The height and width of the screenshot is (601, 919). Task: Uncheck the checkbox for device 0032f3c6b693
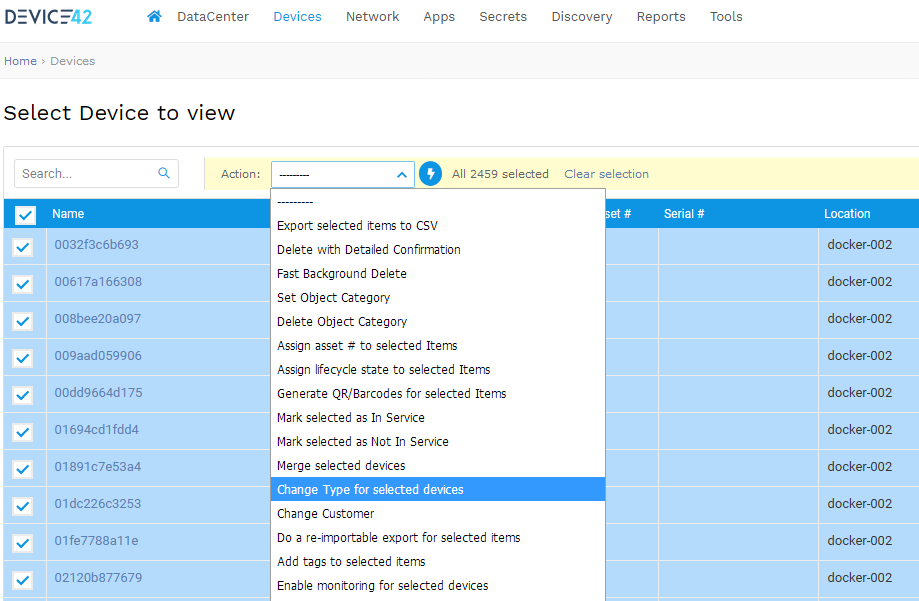tap(24, 247)
